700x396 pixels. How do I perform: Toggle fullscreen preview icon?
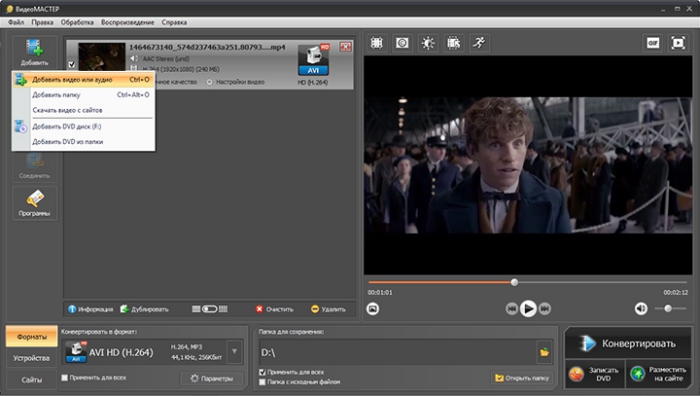coord(678,43)
